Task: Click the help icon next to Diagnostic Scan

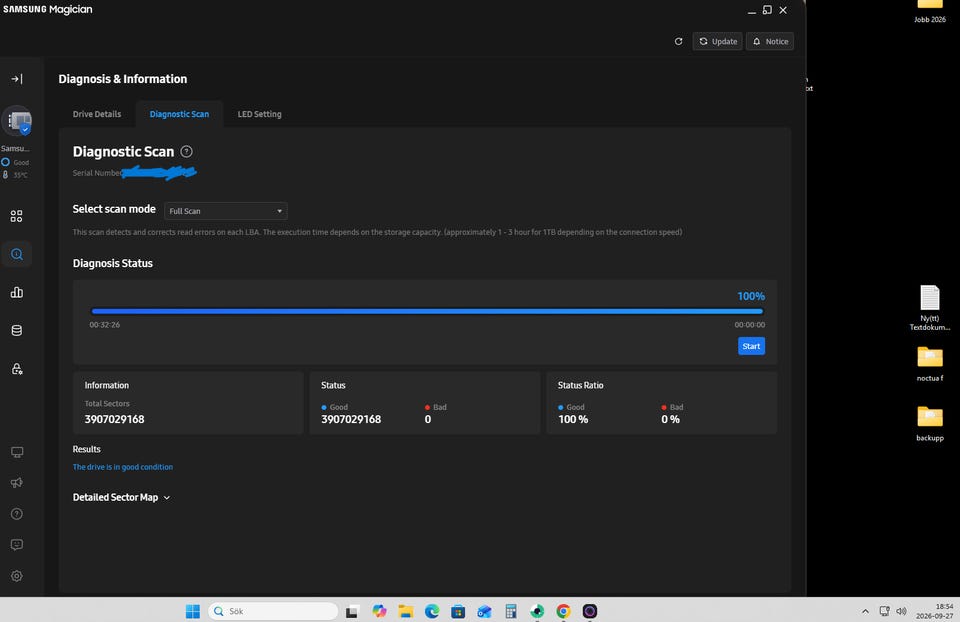Action: (187, 151)
